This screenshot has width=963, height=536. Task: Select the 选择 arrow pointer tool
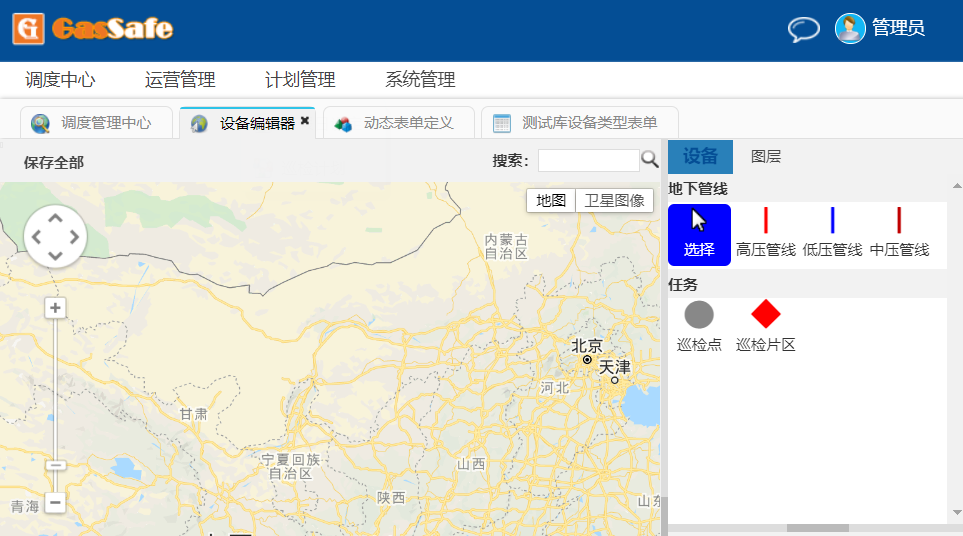click(x=699, y=234)
